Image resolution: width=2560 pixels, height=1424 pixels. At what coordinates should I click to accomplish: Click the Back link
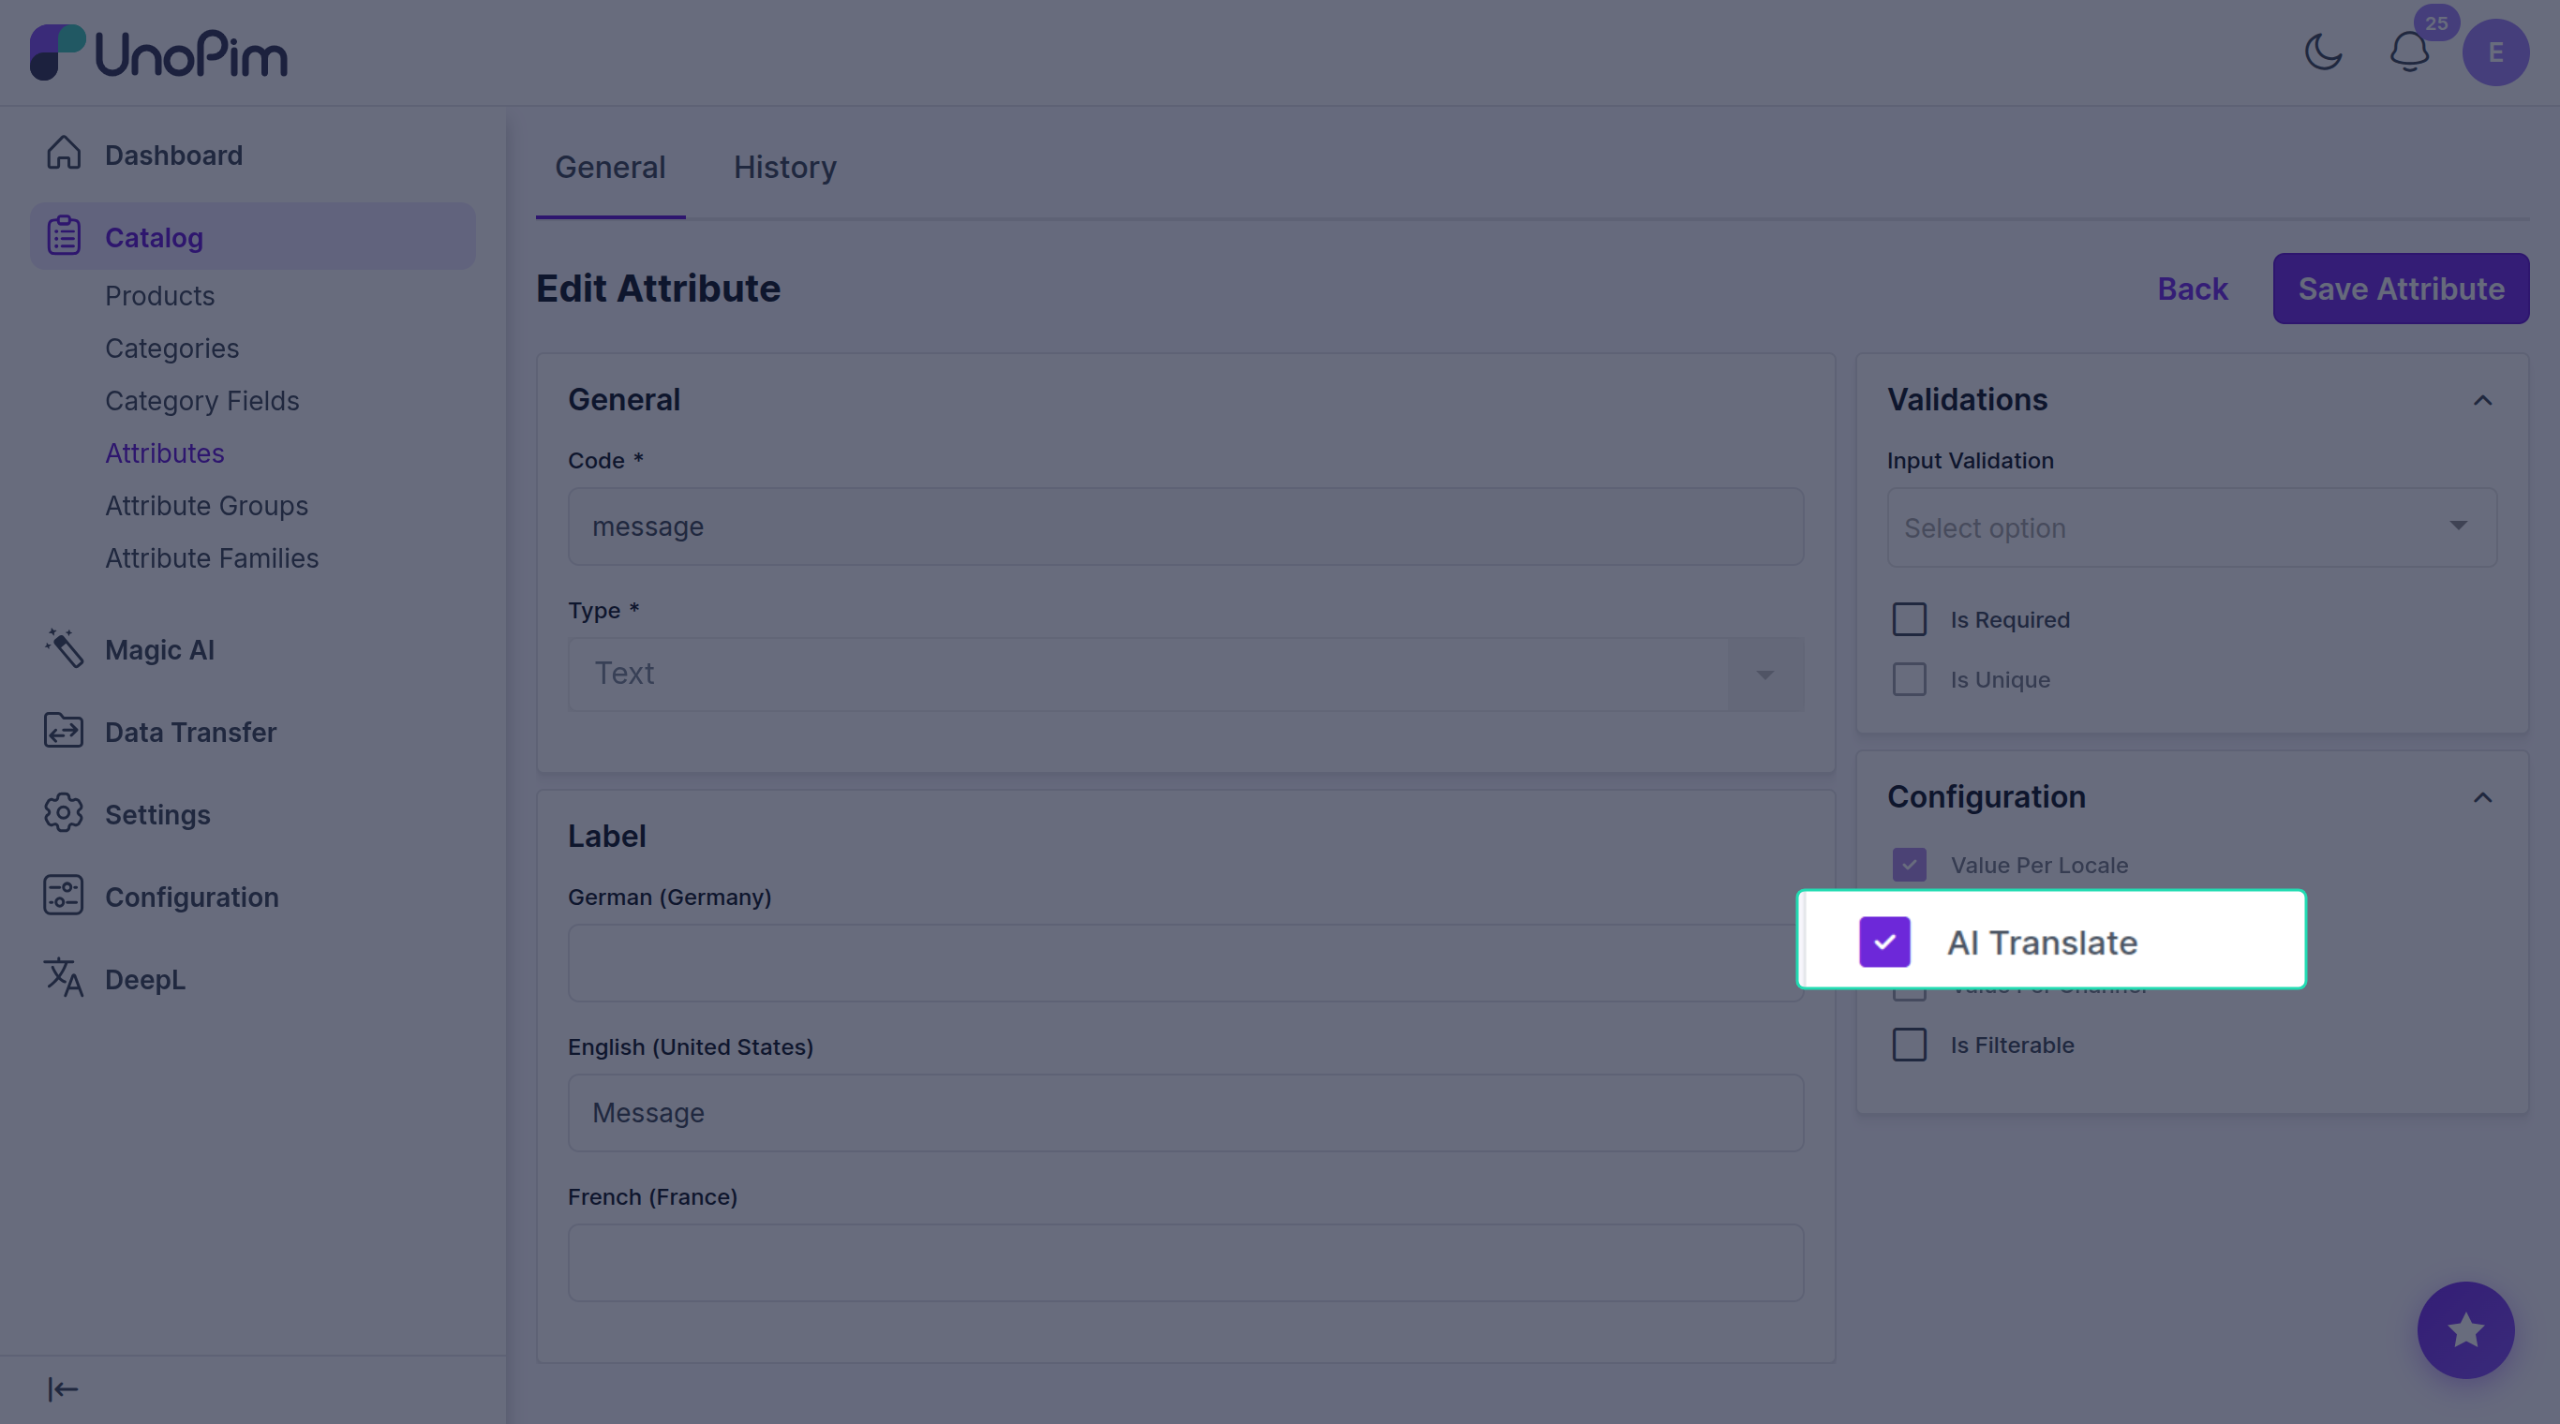tap(2192, 288)
